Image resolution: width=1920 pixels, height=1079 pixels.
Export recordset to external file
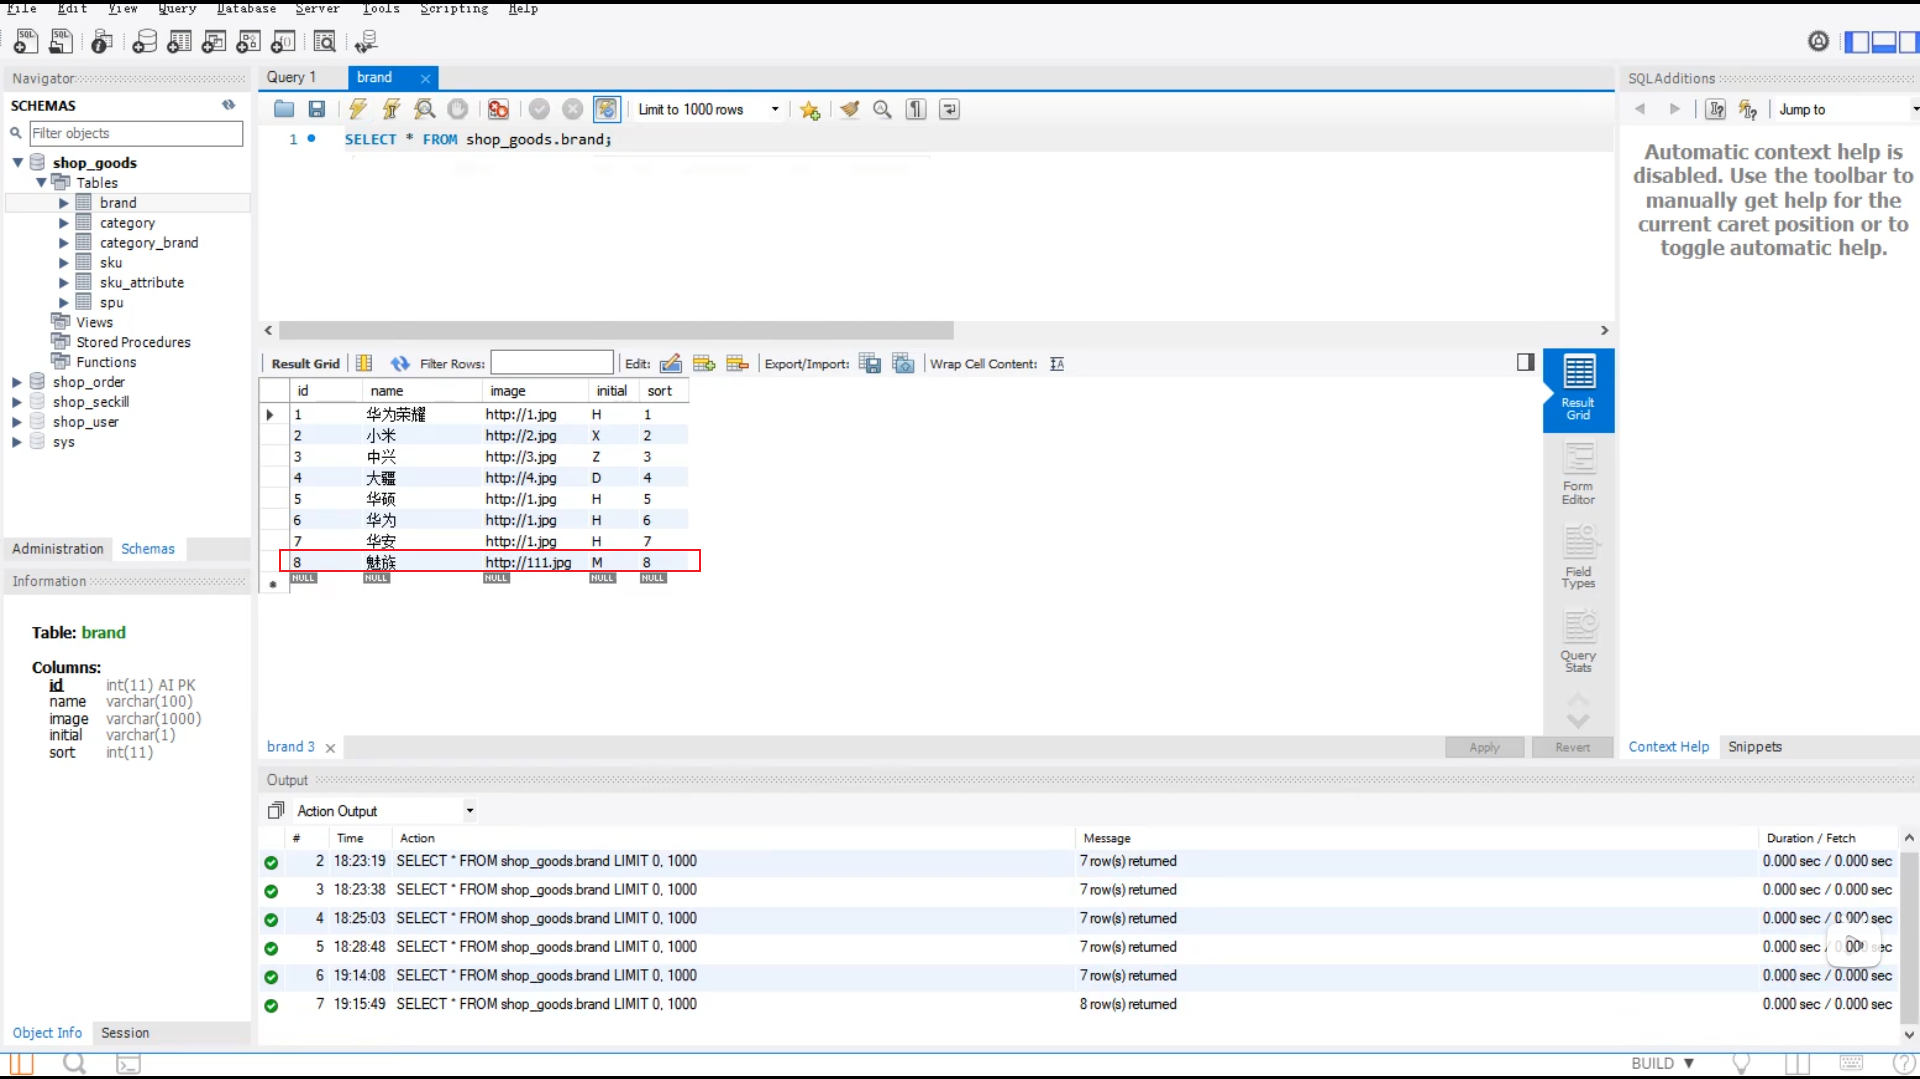tap(870, 364)
